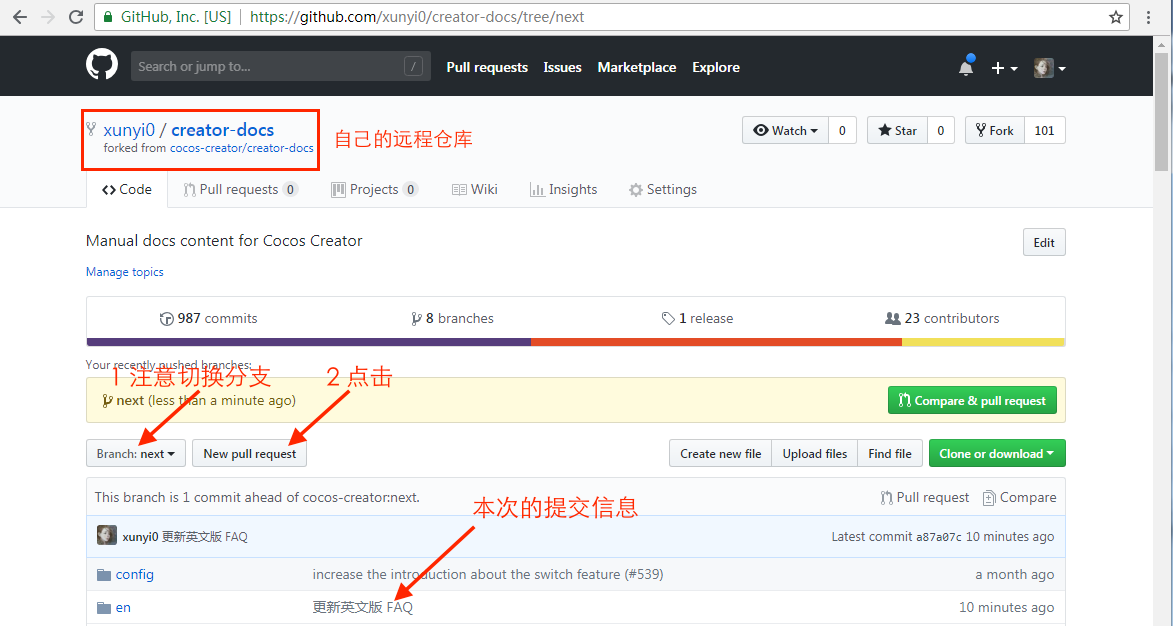The height and width of the screenshot is (626, 1173).
Task: Open the config folder
Action: click(135, 574)
